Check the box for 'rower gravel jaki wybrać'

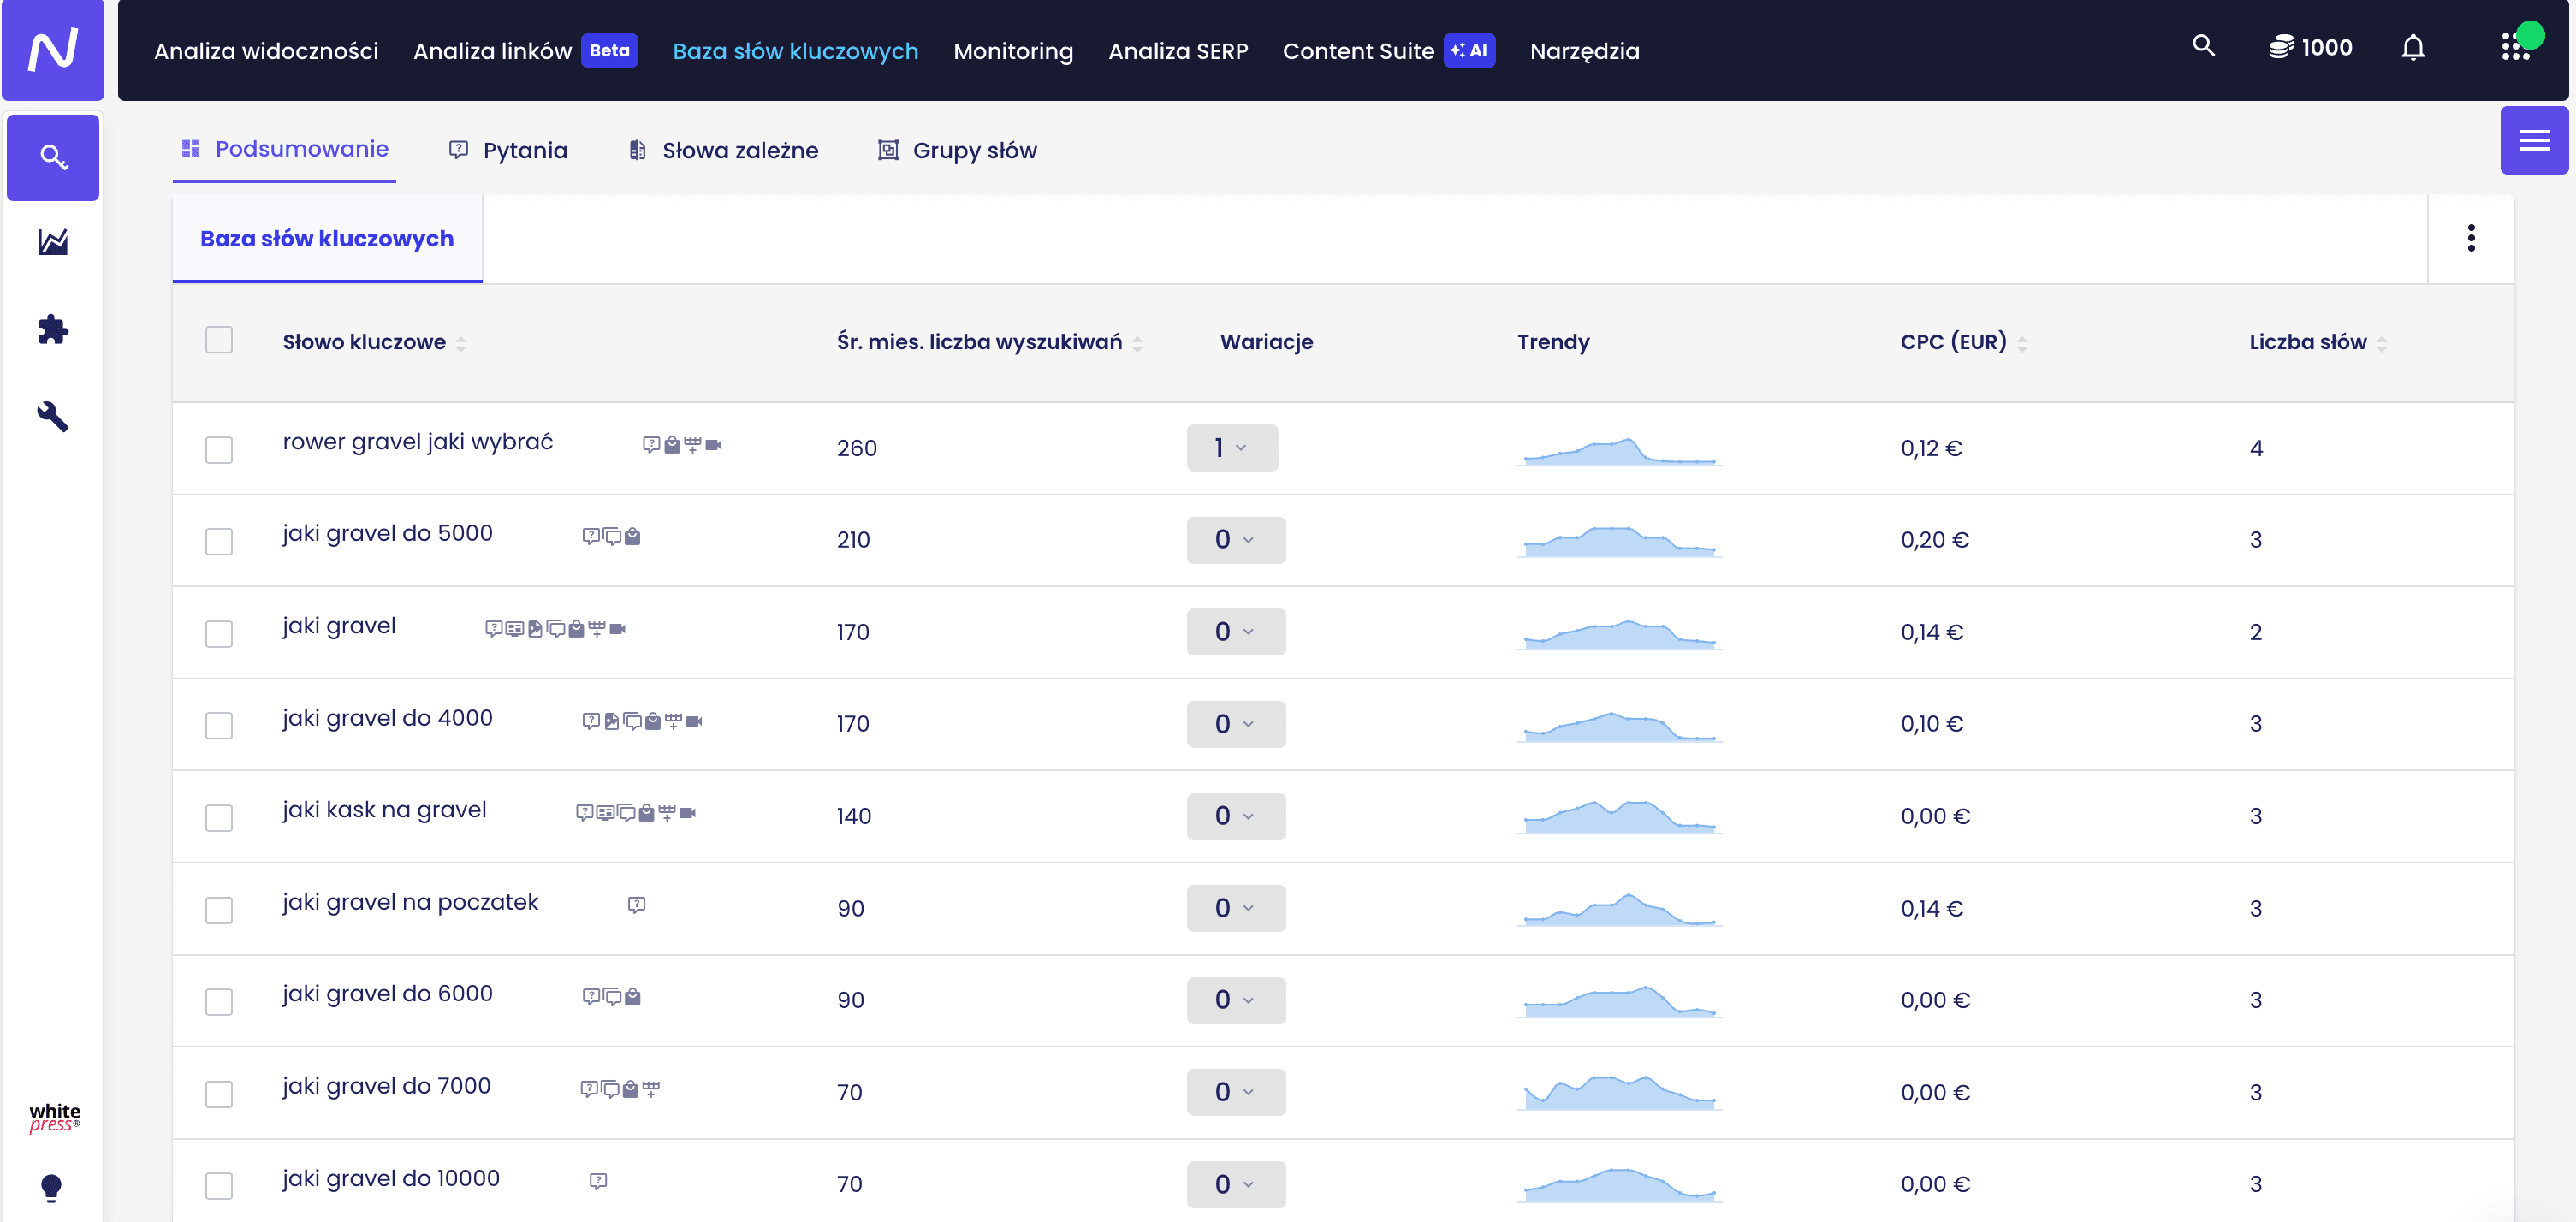pos(219,449)
